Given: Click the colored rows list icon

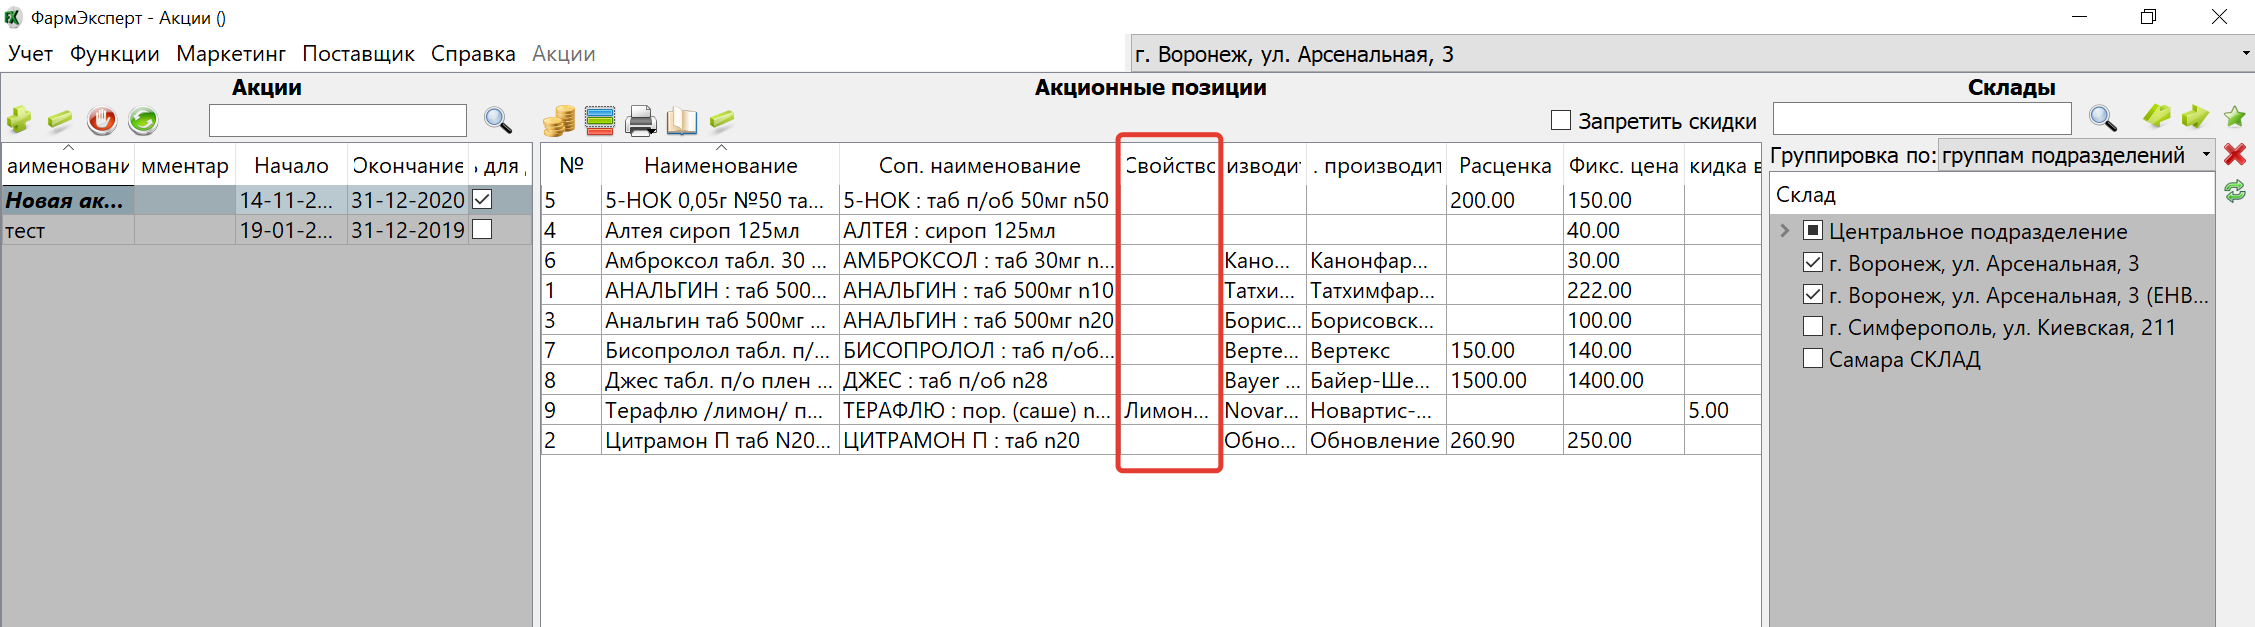Looking at the screenshot, I should click(x=600, y=121).
